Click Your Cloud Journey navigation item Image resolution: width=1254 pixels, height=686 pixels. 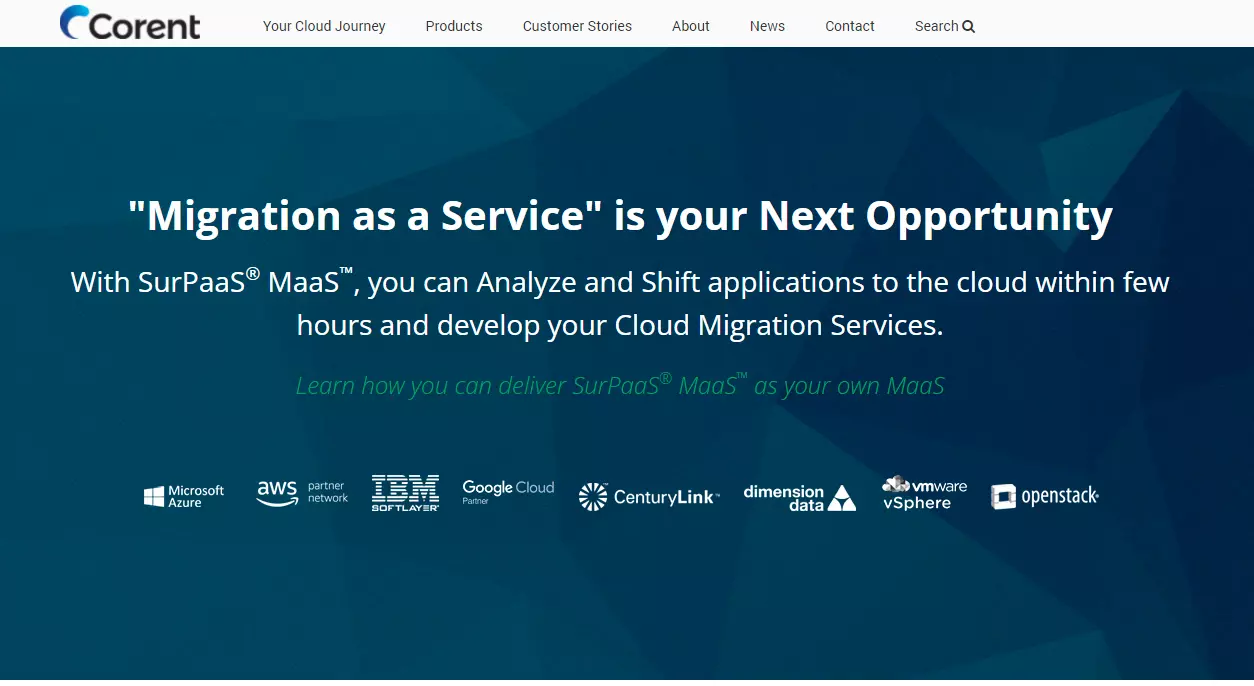(324, 26)
